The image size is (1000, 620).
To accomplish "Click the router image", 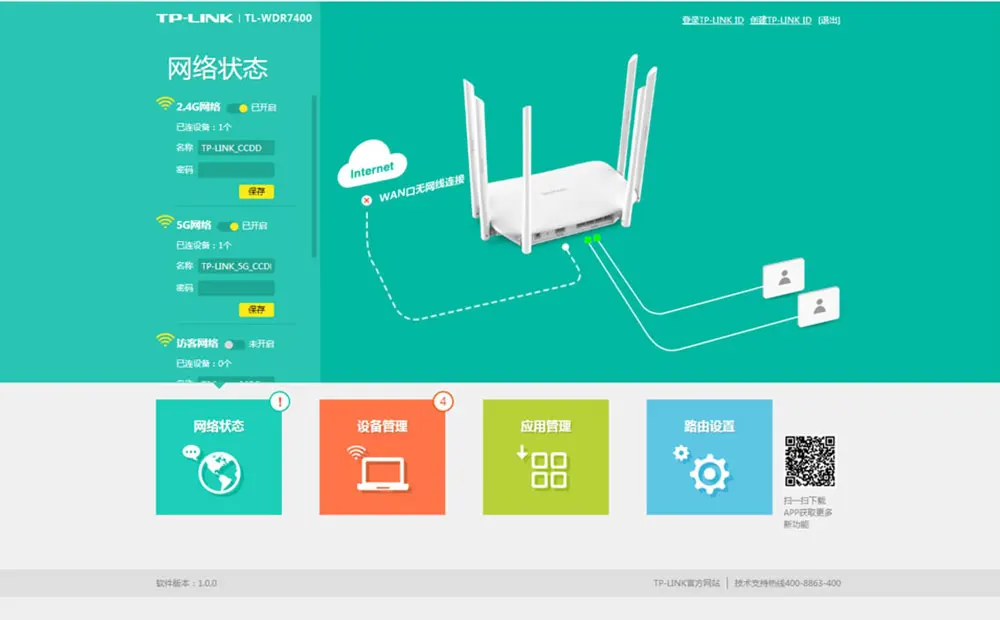I will [560, 155].
